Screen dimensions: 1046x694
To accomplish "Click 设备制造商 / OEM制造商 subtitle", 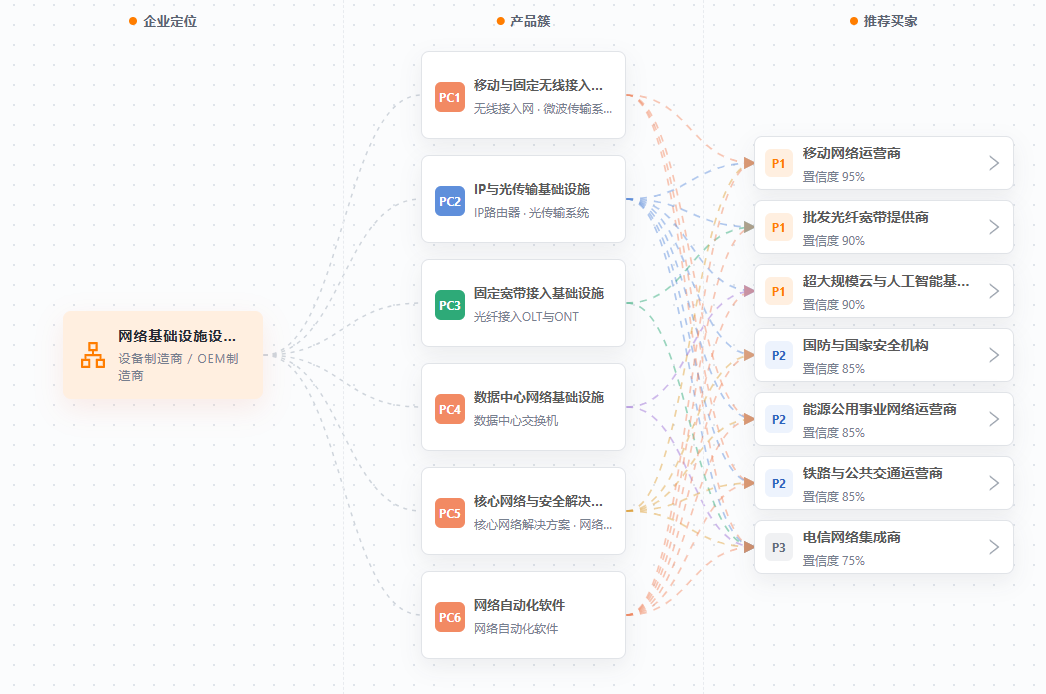I will (178, 367).
